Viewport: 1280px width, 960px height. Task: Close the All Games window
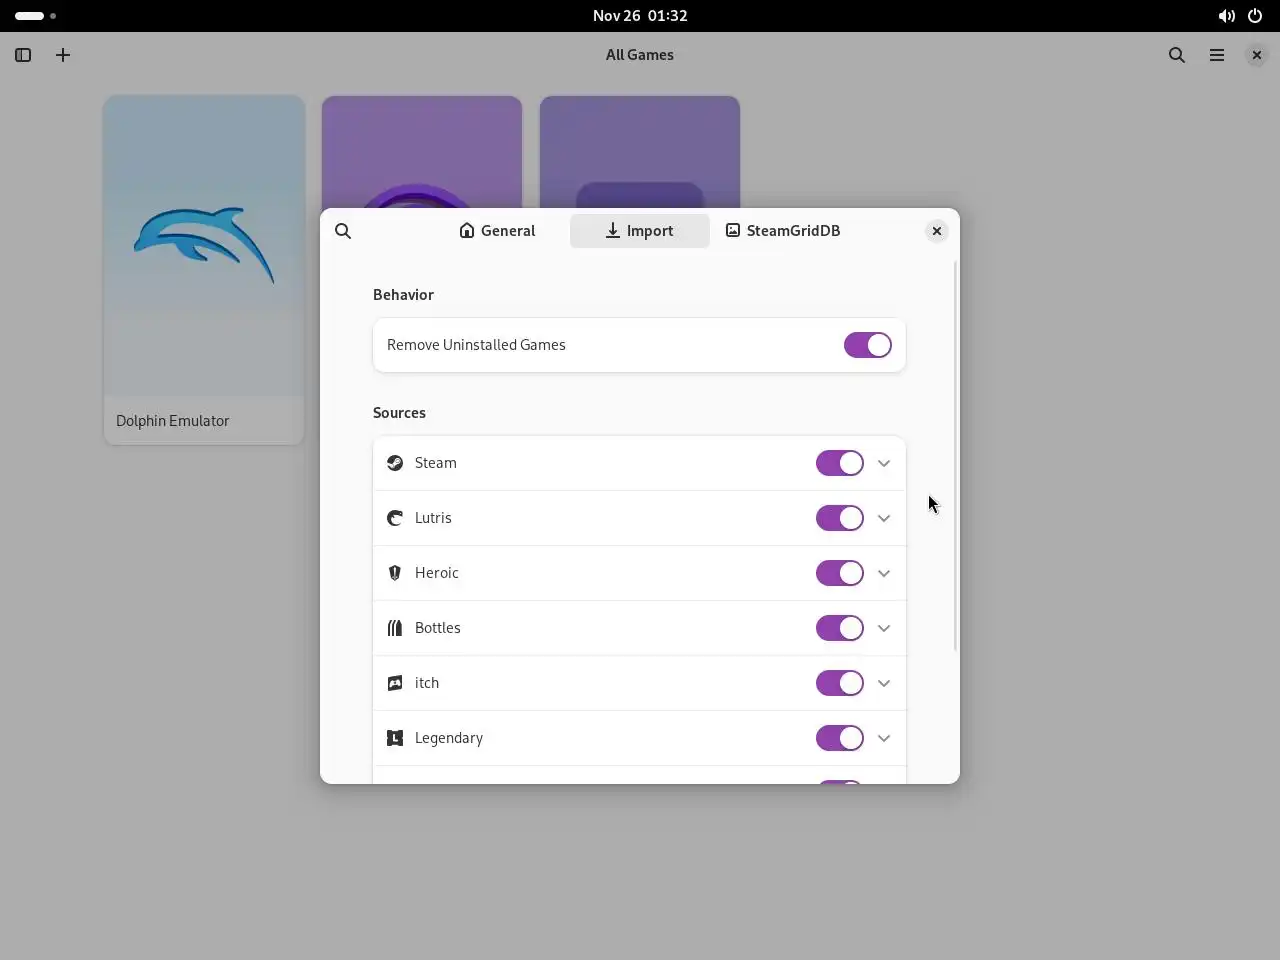click(x=1257, y=55)
